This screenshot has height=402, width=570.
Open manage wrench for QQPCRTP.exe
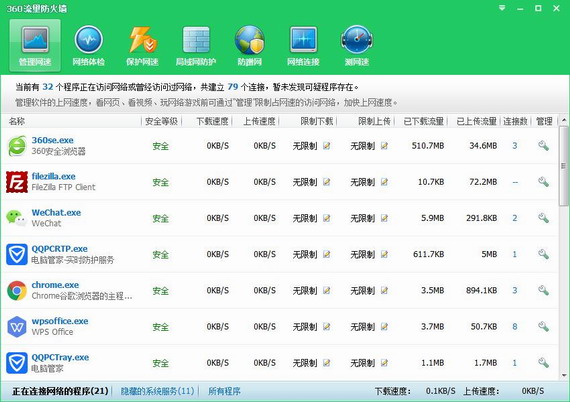click(543, 254)
